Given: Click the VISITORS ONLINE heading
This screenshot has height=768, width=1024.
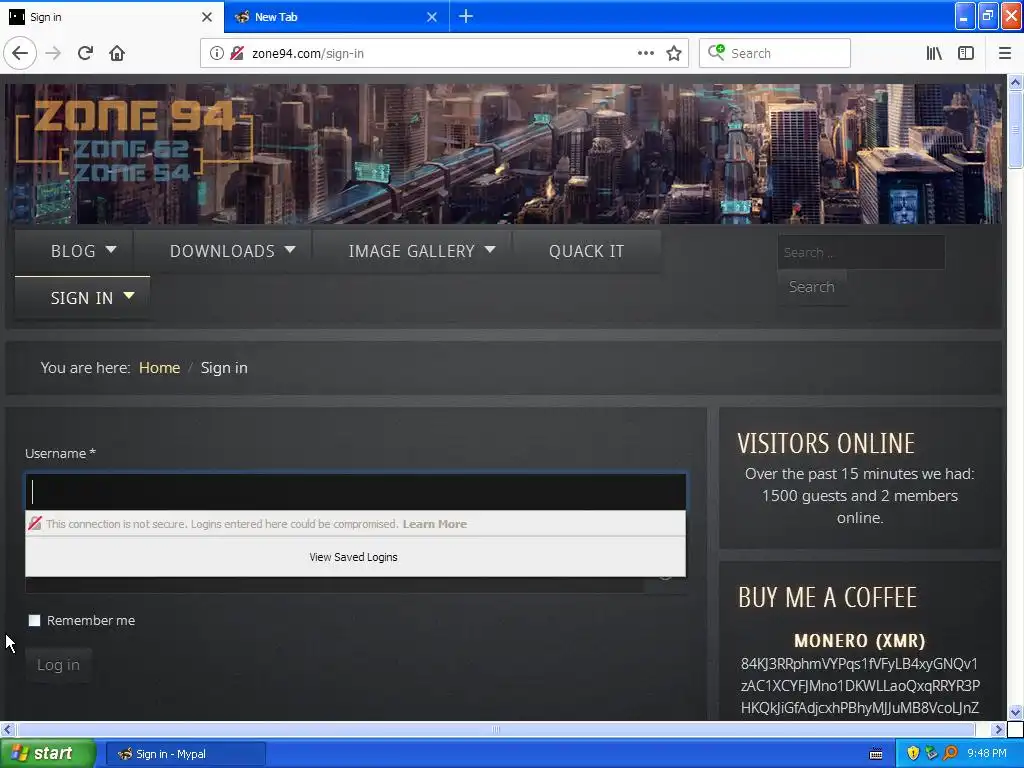Looking at the screenshot, I should click(826, 443).
